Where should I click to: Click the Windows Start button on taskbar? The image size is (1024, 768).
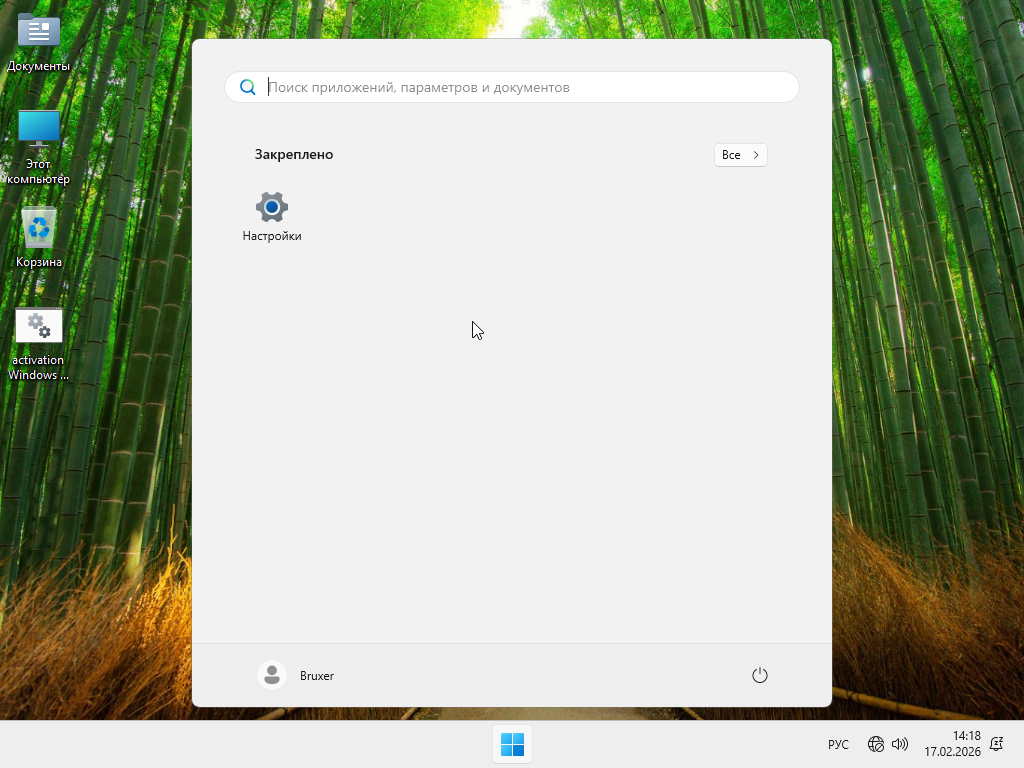[512, 744]
